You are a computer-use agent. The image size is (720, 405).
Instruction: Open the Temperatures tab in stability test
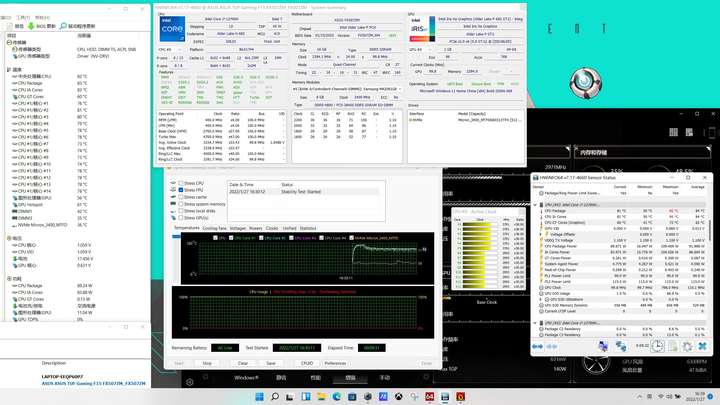tap(186, 228)
